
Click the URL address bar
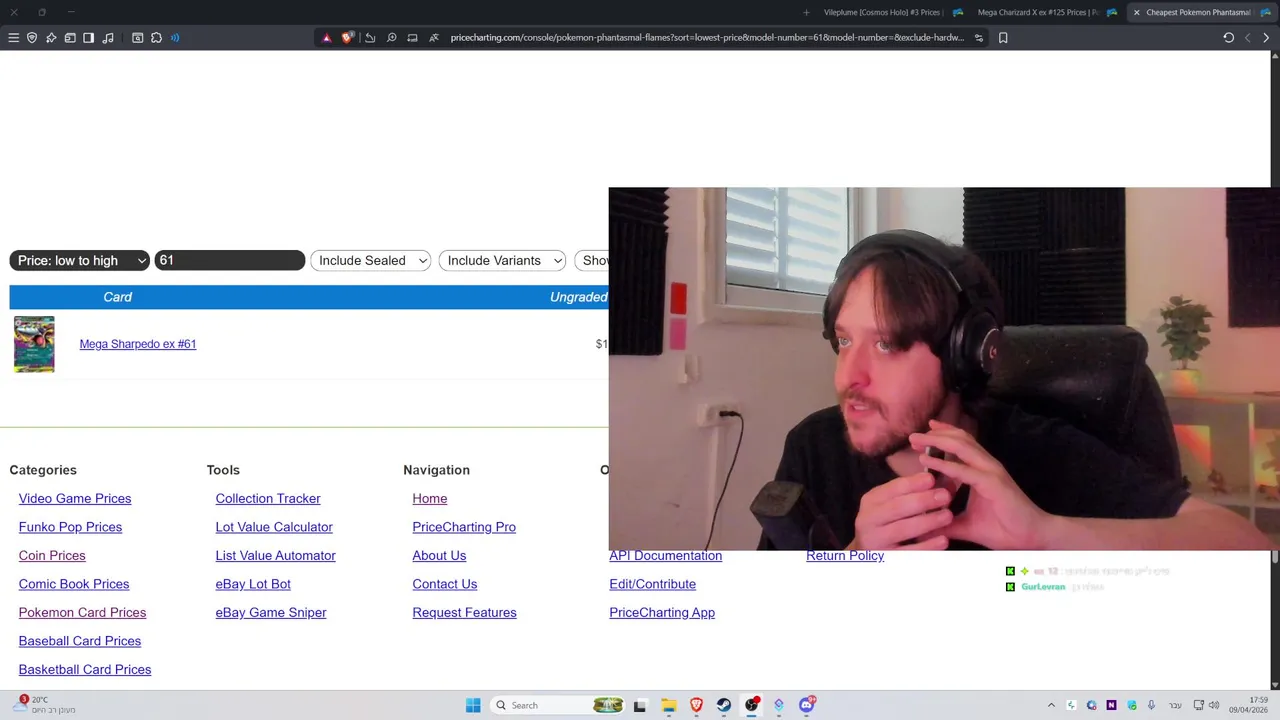(707, 38)
